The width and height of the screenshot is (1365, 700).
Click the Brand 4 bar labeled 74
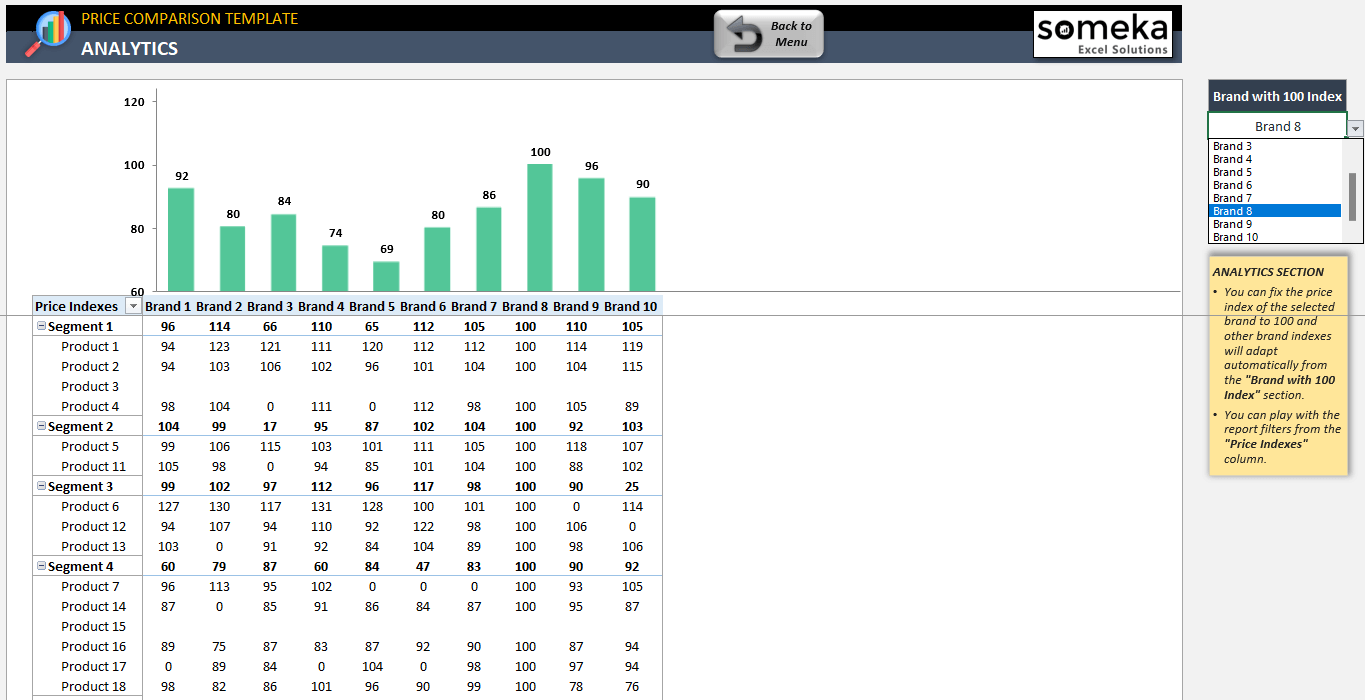(x=335, y=269)
